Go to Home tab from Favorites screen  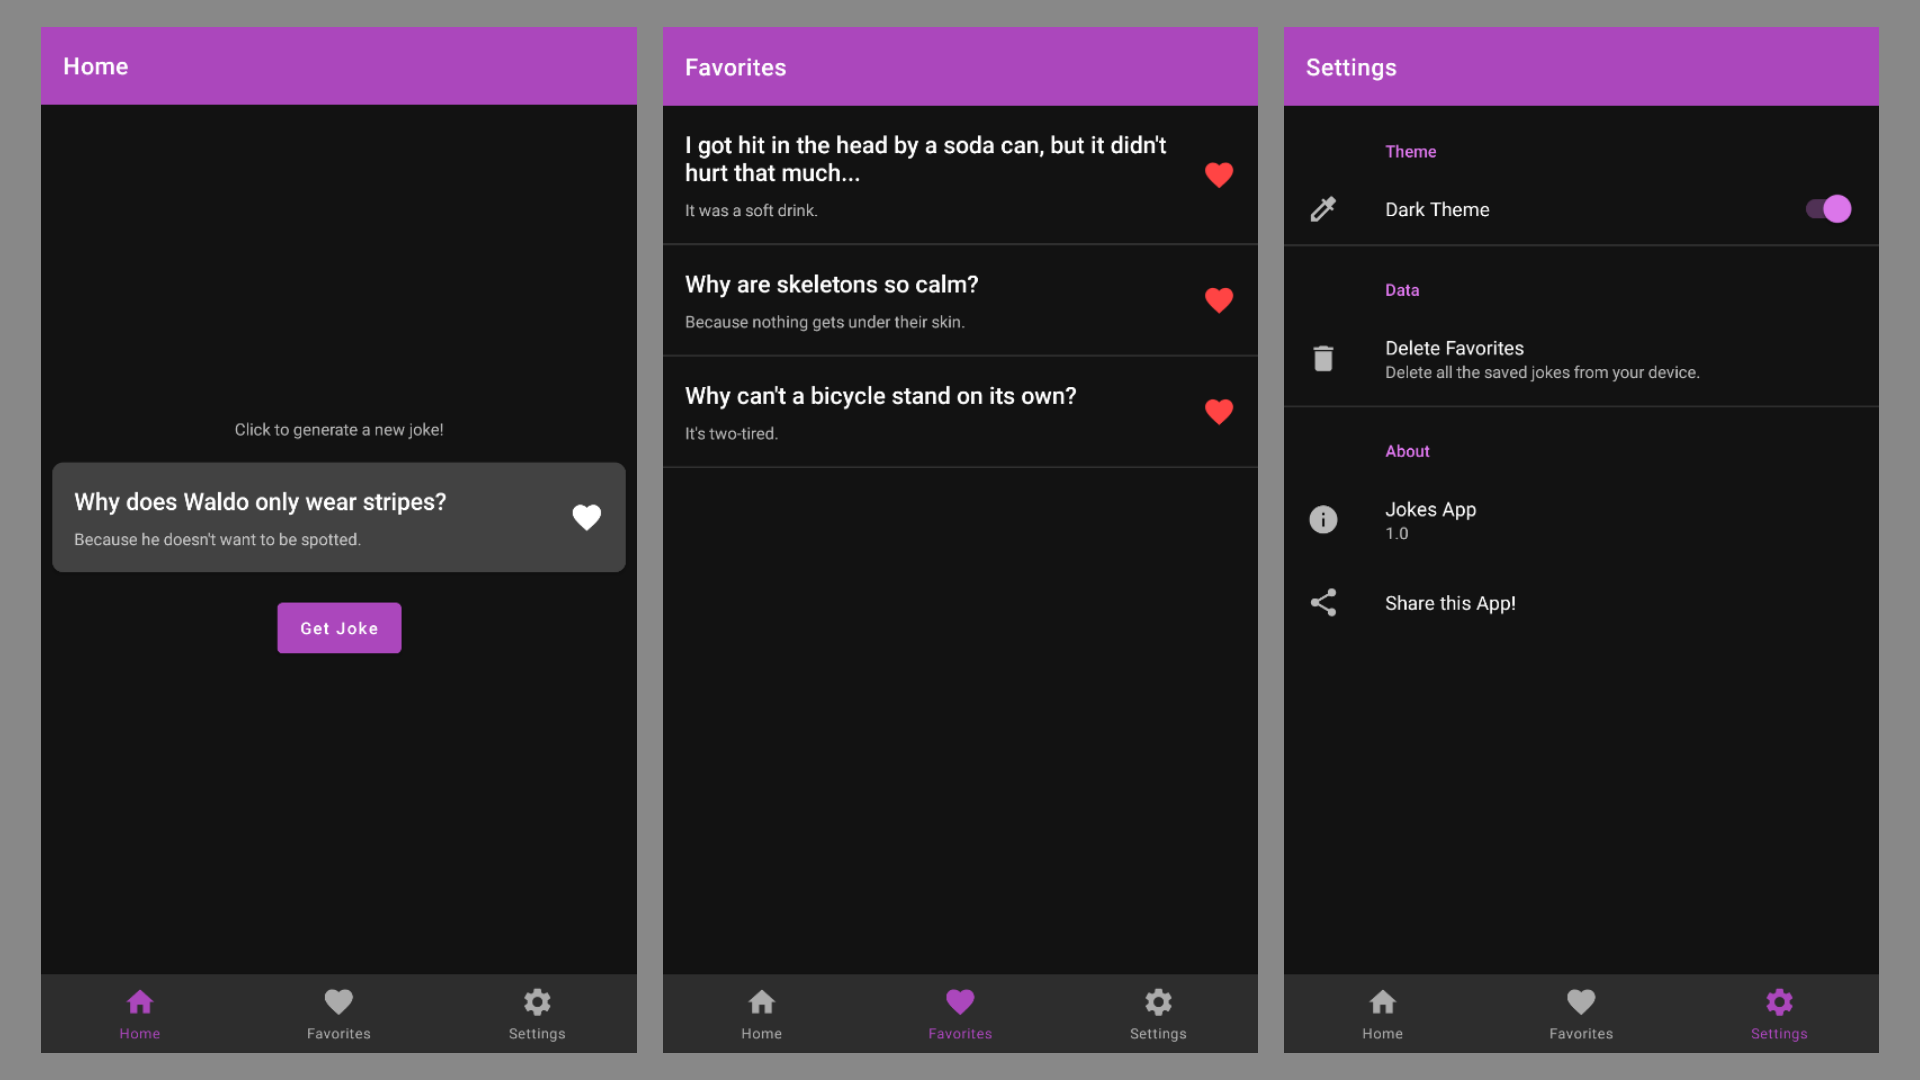click(761, 1012)
